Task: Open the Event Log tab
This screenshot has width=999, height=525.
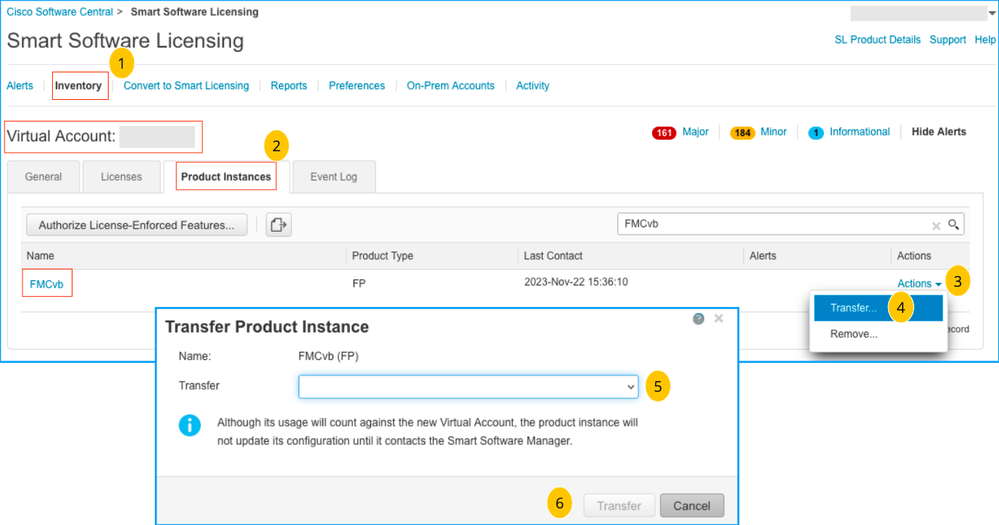Action: click(334, 176)
